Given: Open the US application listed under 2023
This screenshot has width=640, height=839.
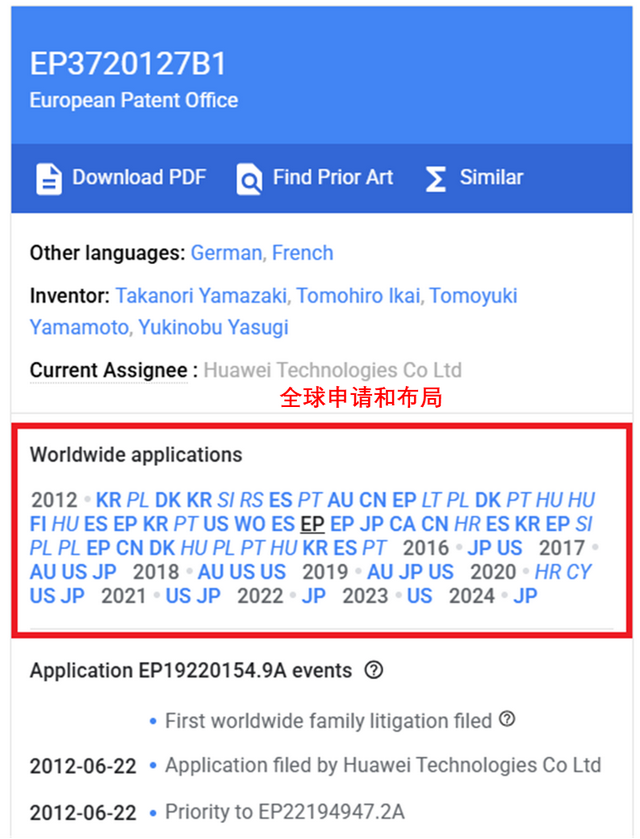Looking at the screenshot, I should coord(420,596).
